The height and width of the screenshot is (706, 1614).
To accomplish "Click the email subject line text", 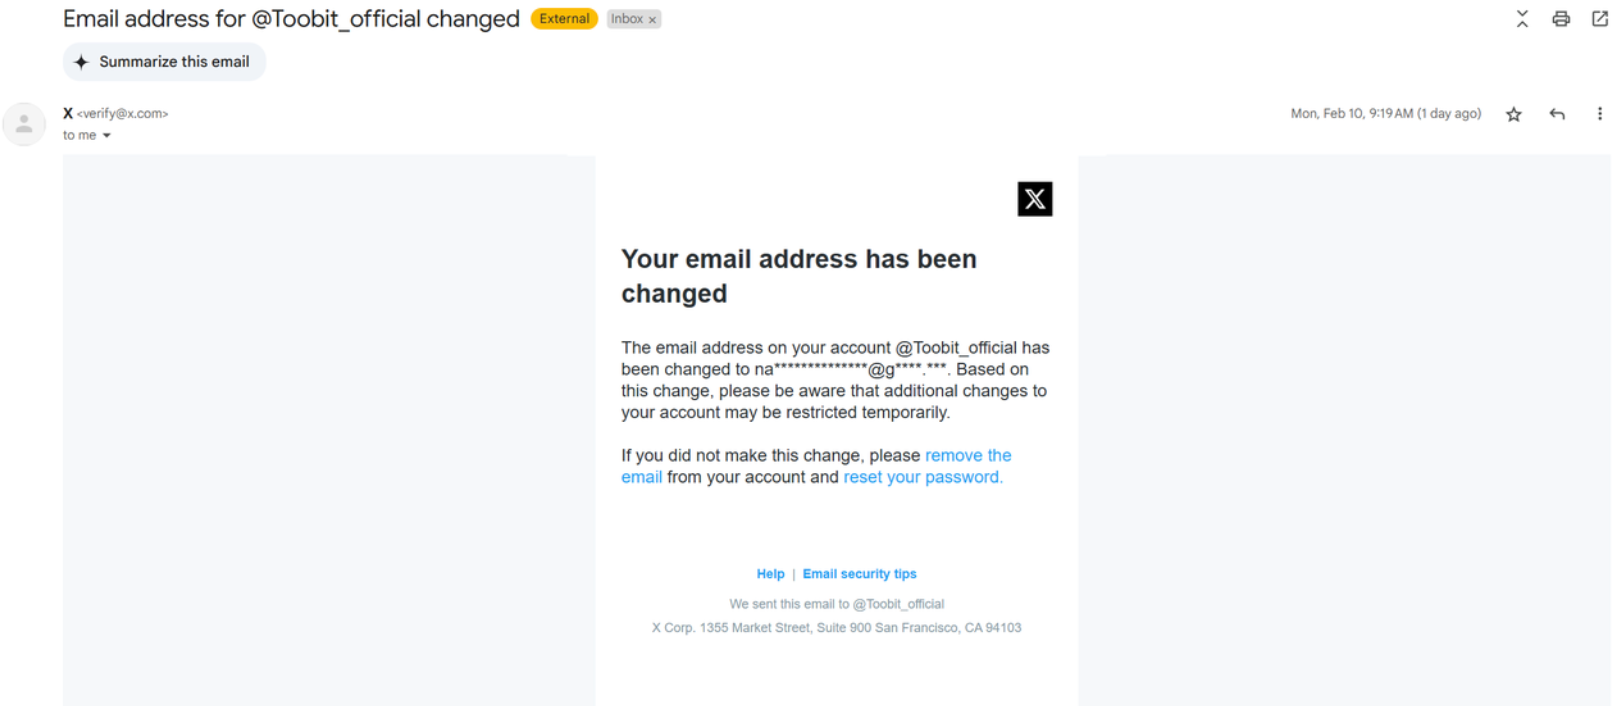I will coord(291,19).
